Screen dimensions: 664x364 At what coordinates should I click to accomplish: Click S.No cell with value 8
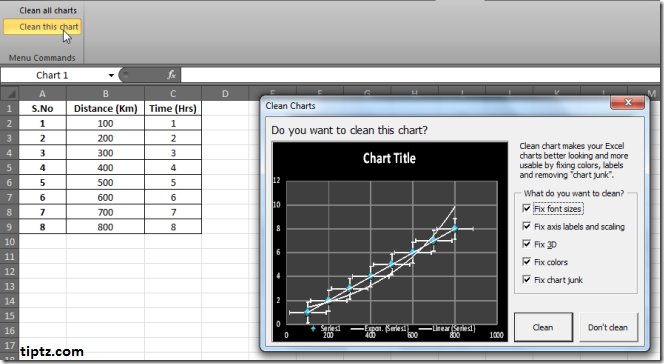[42, 227]
